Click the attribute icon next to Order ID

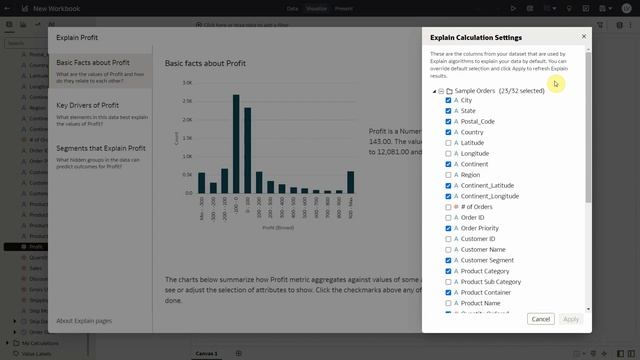pos(456,218)
